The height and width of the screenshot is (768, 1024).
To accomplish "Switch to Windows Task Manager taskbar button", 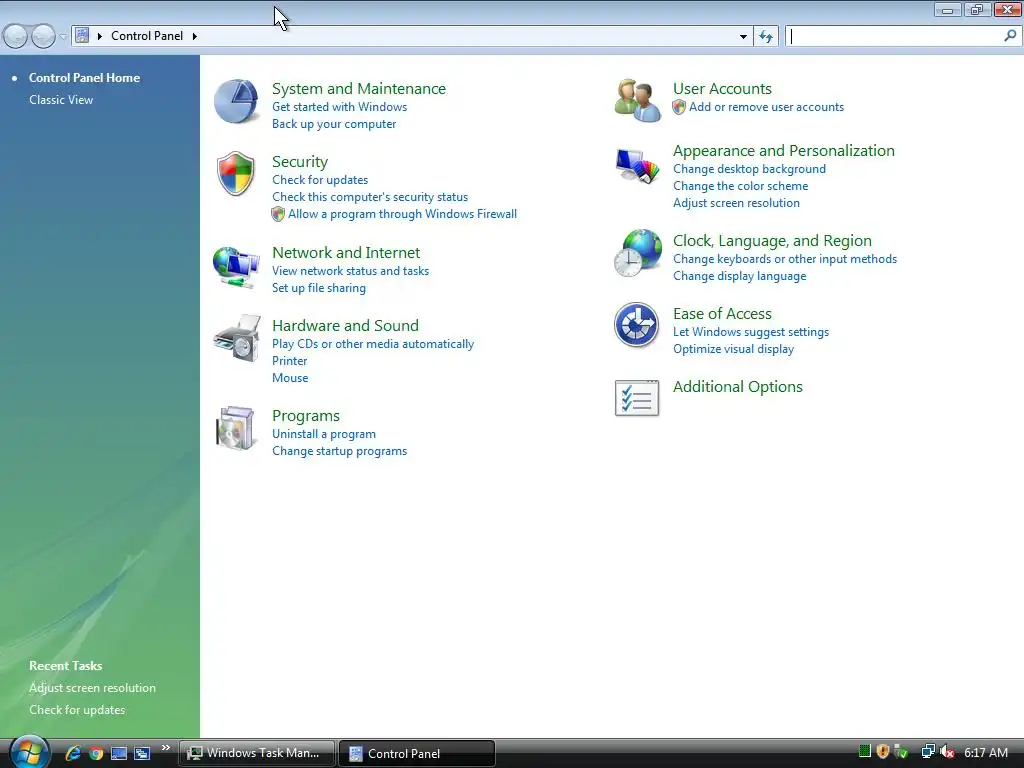I will (x=257, y=753).
